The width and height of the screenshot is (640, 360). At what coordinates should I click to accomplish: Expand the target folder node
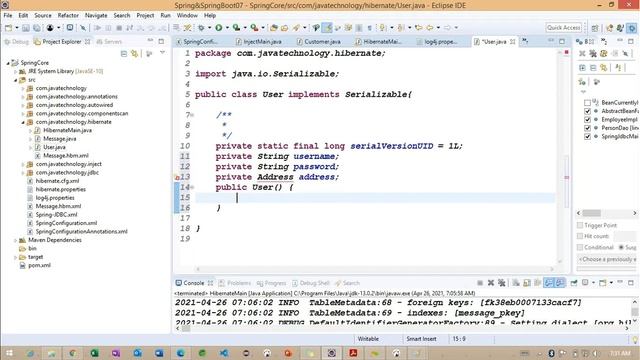coord(16,257)
